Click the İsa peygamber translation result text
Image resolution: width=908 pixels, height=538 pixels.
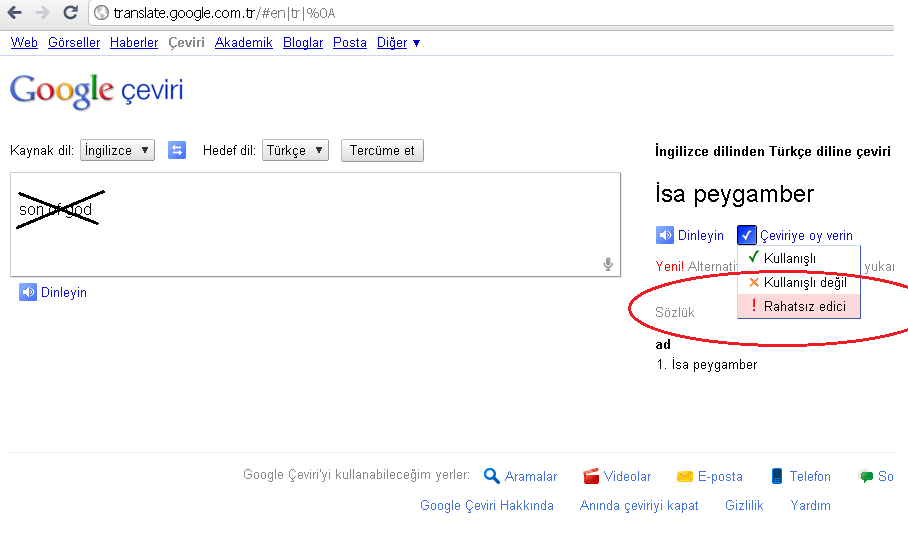[734, 194]
